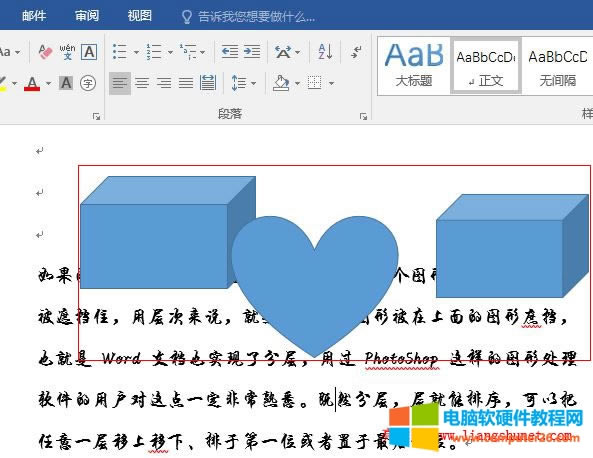The image size is (593, 458).
Task: Toggle distributed alignment
Action: point(208,83)
